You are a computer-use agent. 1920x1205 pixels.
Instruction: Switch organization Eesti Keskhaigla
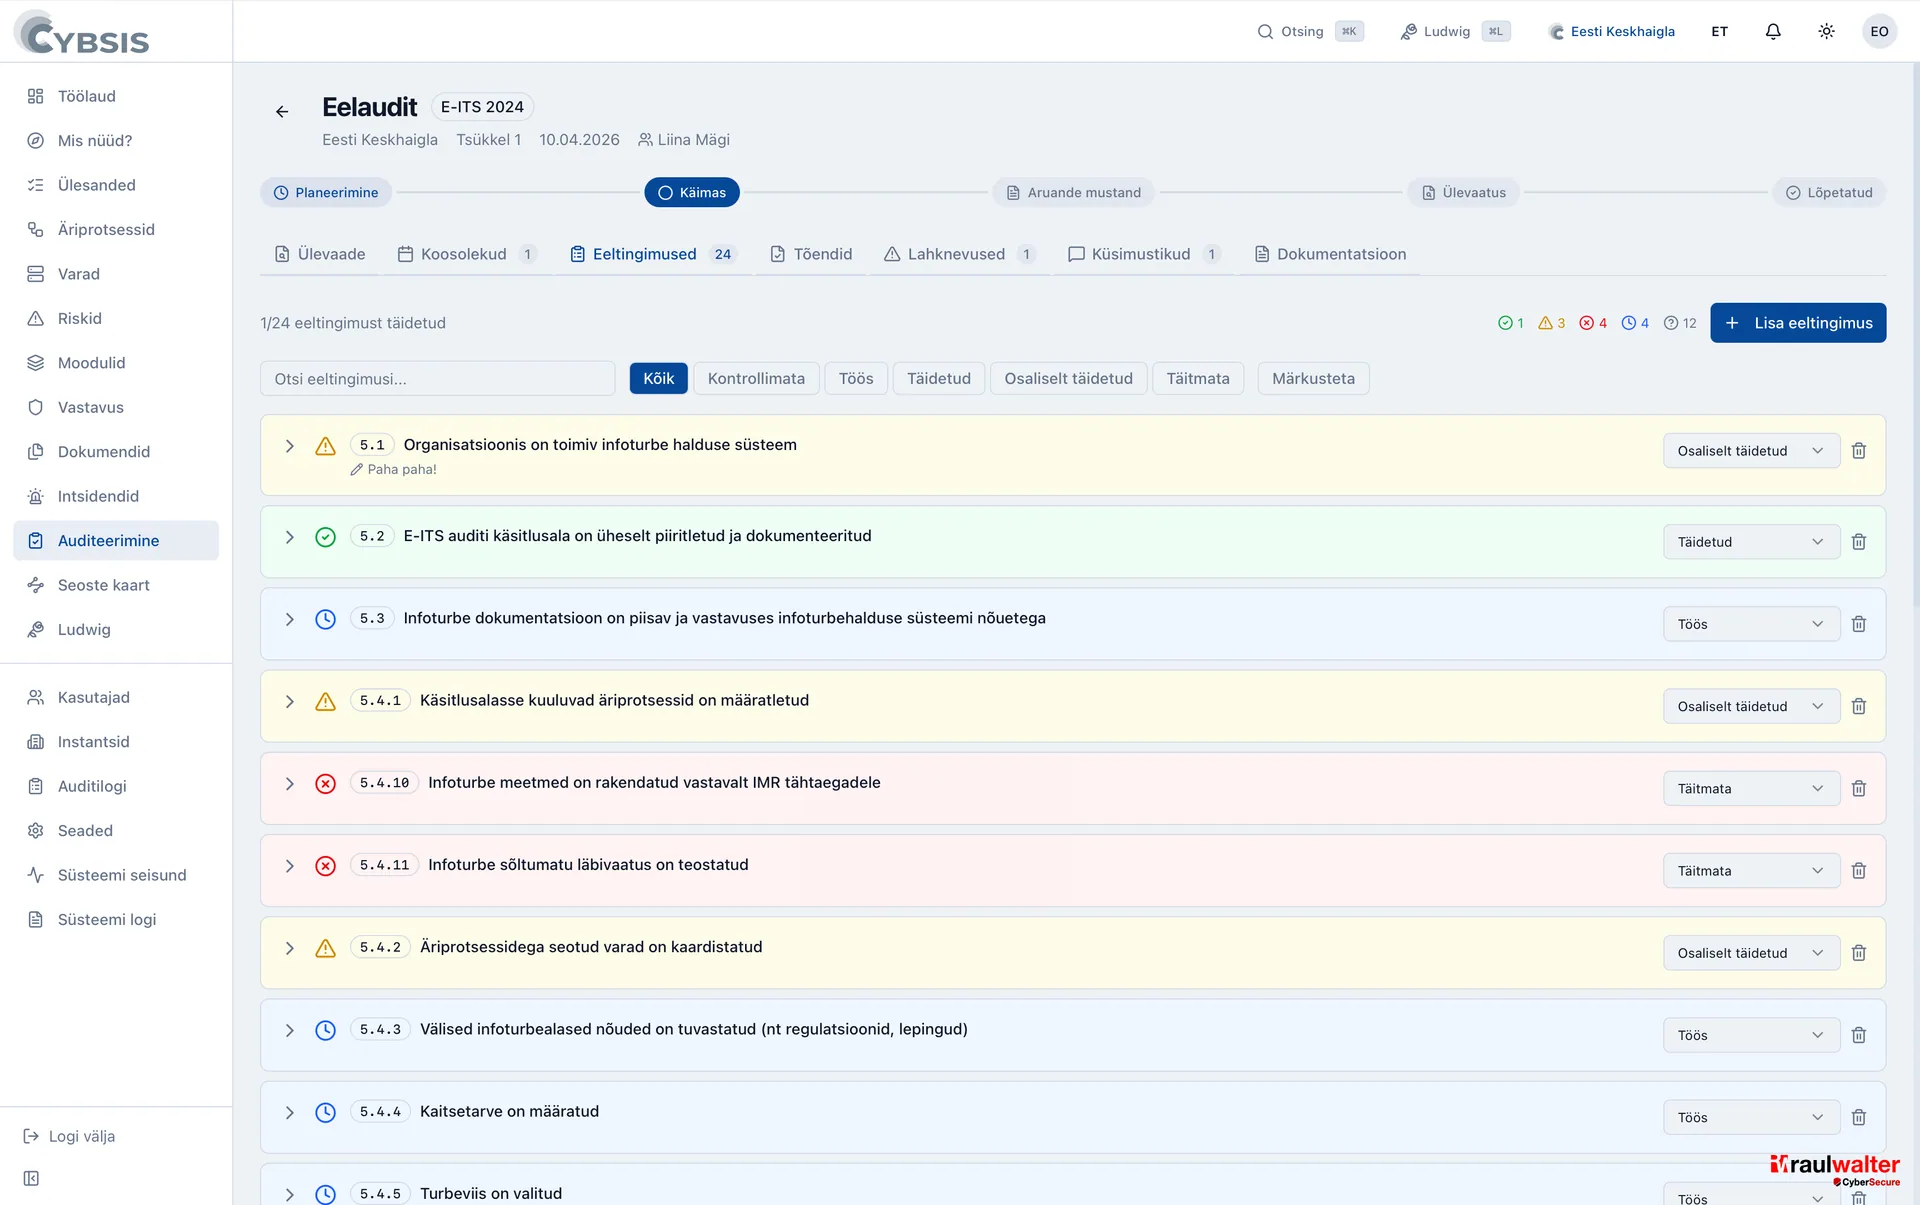1612,32
